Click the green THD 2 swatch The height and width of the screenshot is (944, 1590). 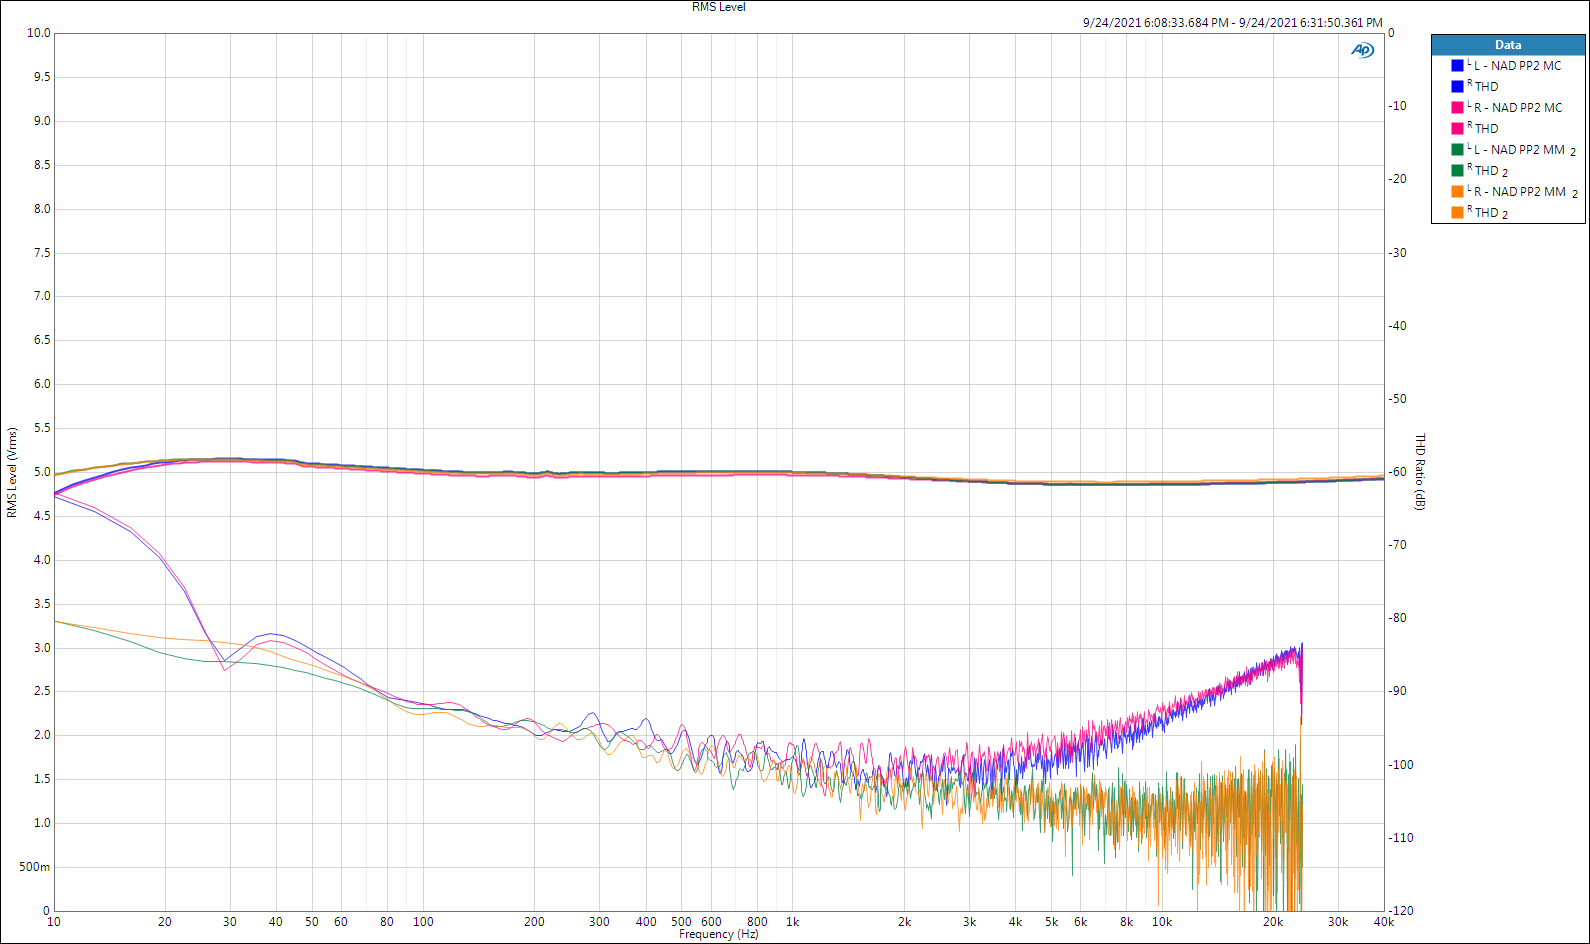pyautogui.click(x=1457, y=171)
